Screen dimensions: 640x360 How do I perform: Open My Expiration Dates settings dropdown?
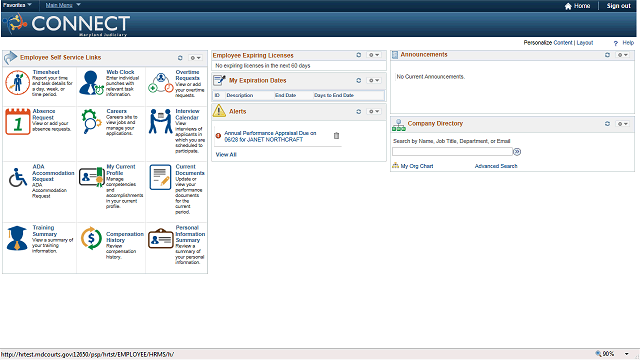[374, 80]
